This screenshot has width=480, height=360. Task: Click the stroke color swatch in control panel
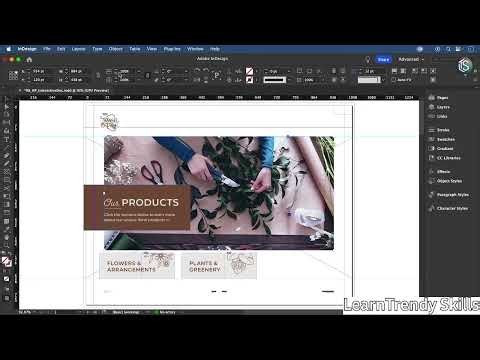(x=249, y=80)
